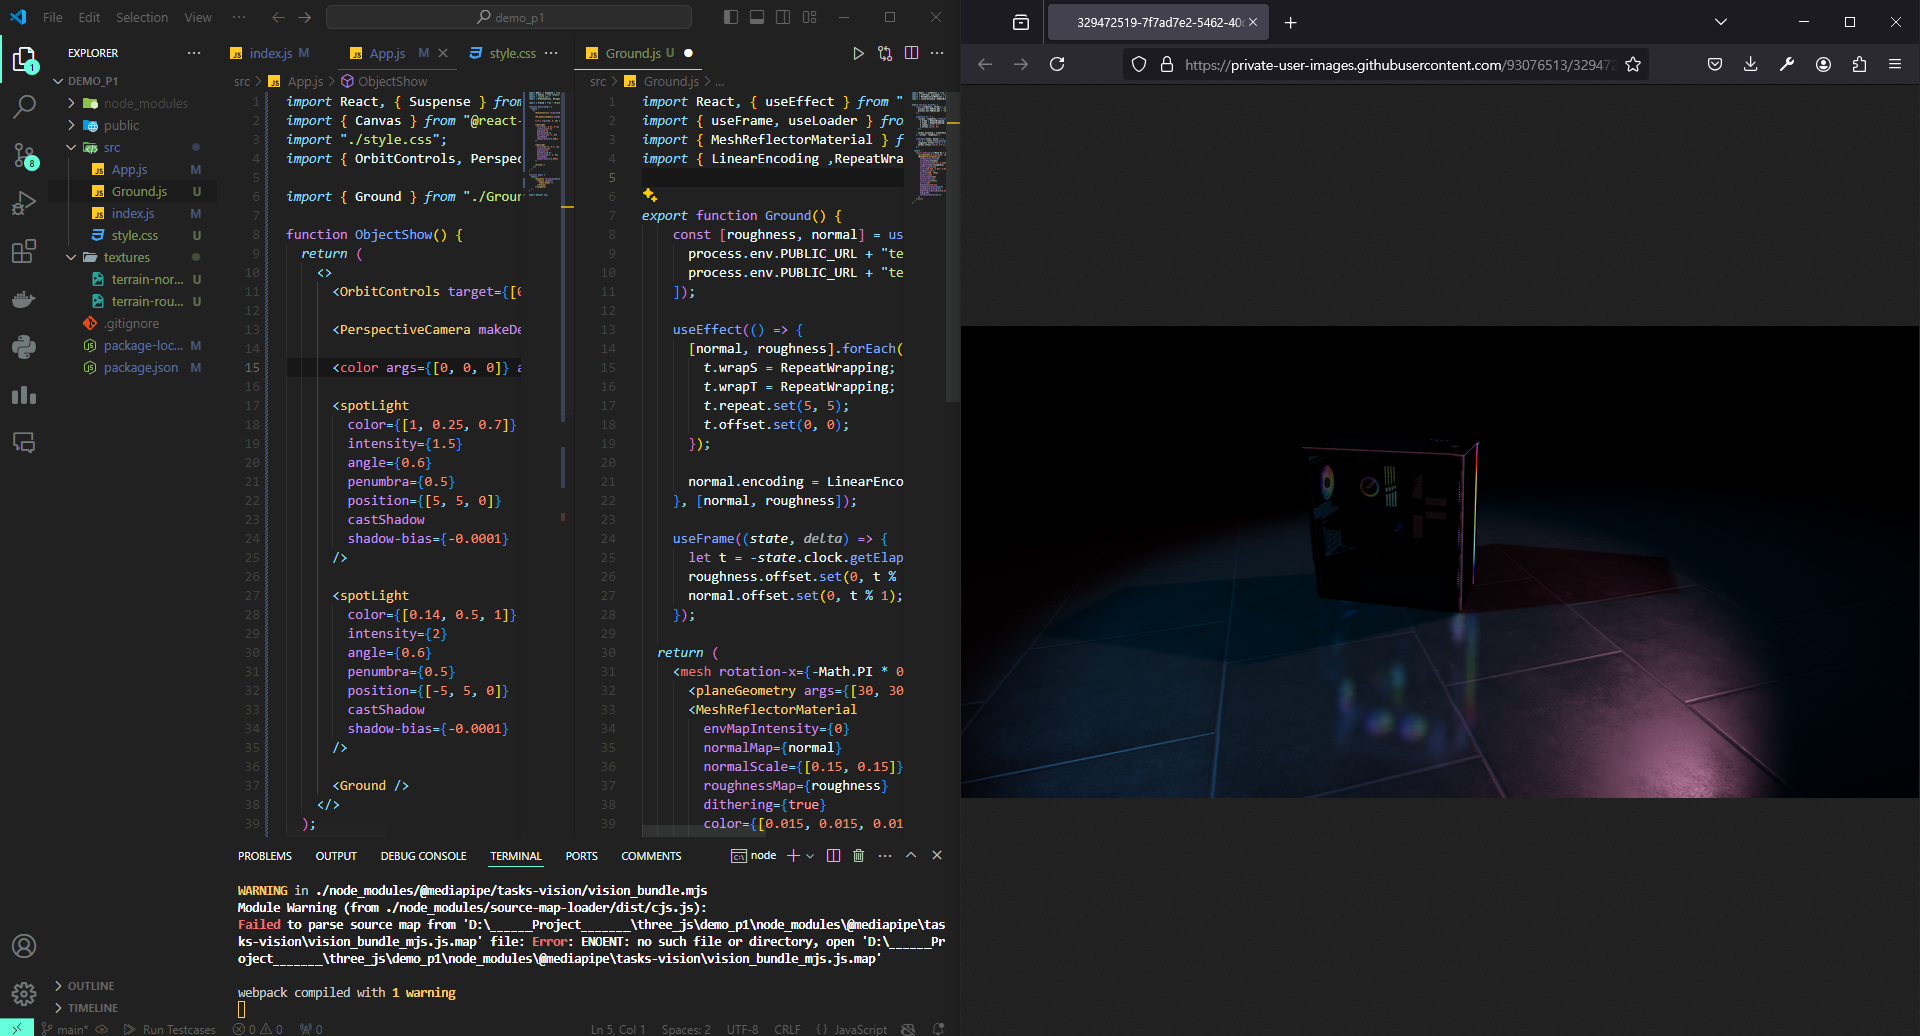
Task: Open the new terminal launch profile dropdown
Action: (x=810, y=856)
